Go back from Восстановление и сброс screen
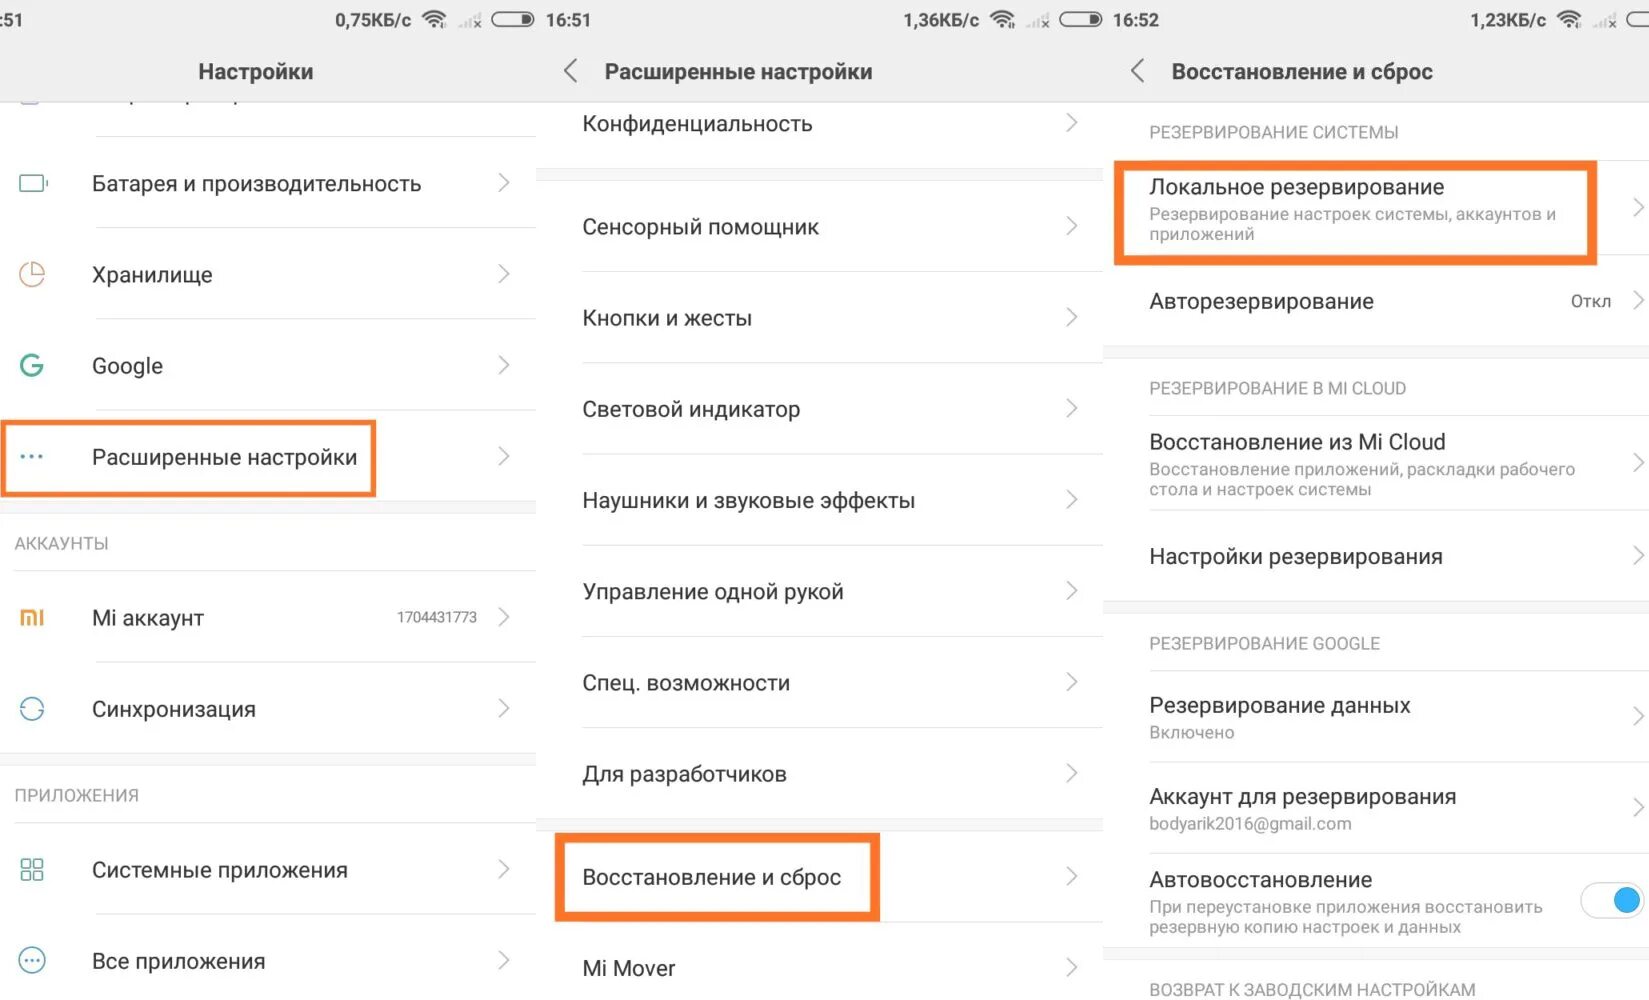 [1137, 71]
